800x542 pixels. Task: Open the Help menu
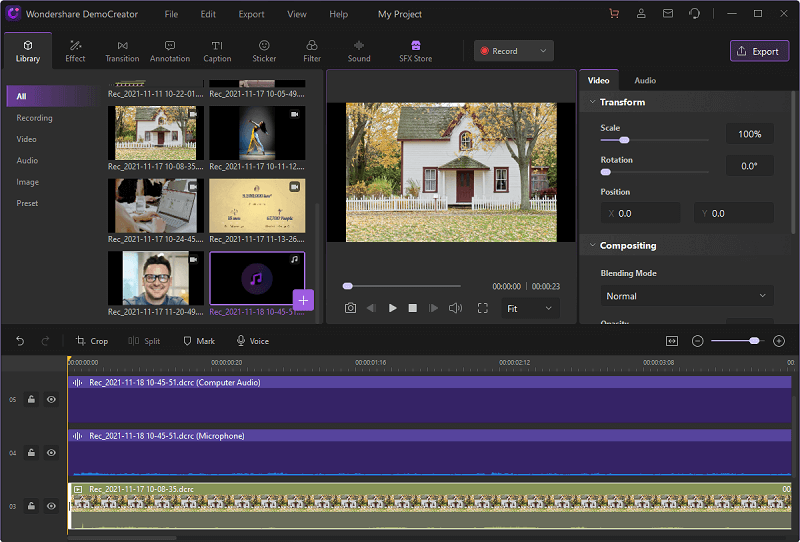click(x=339, y=14)
